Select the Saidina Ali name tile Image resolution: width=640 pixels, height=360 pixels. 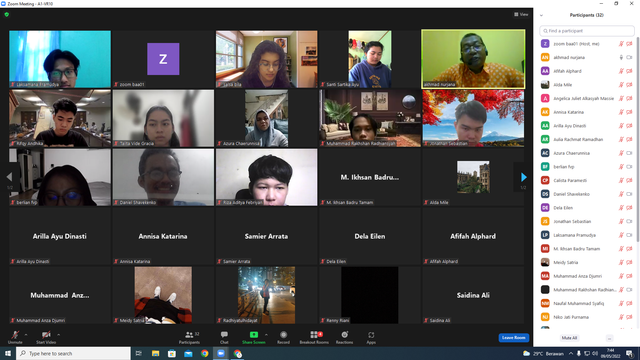point(473,295)
